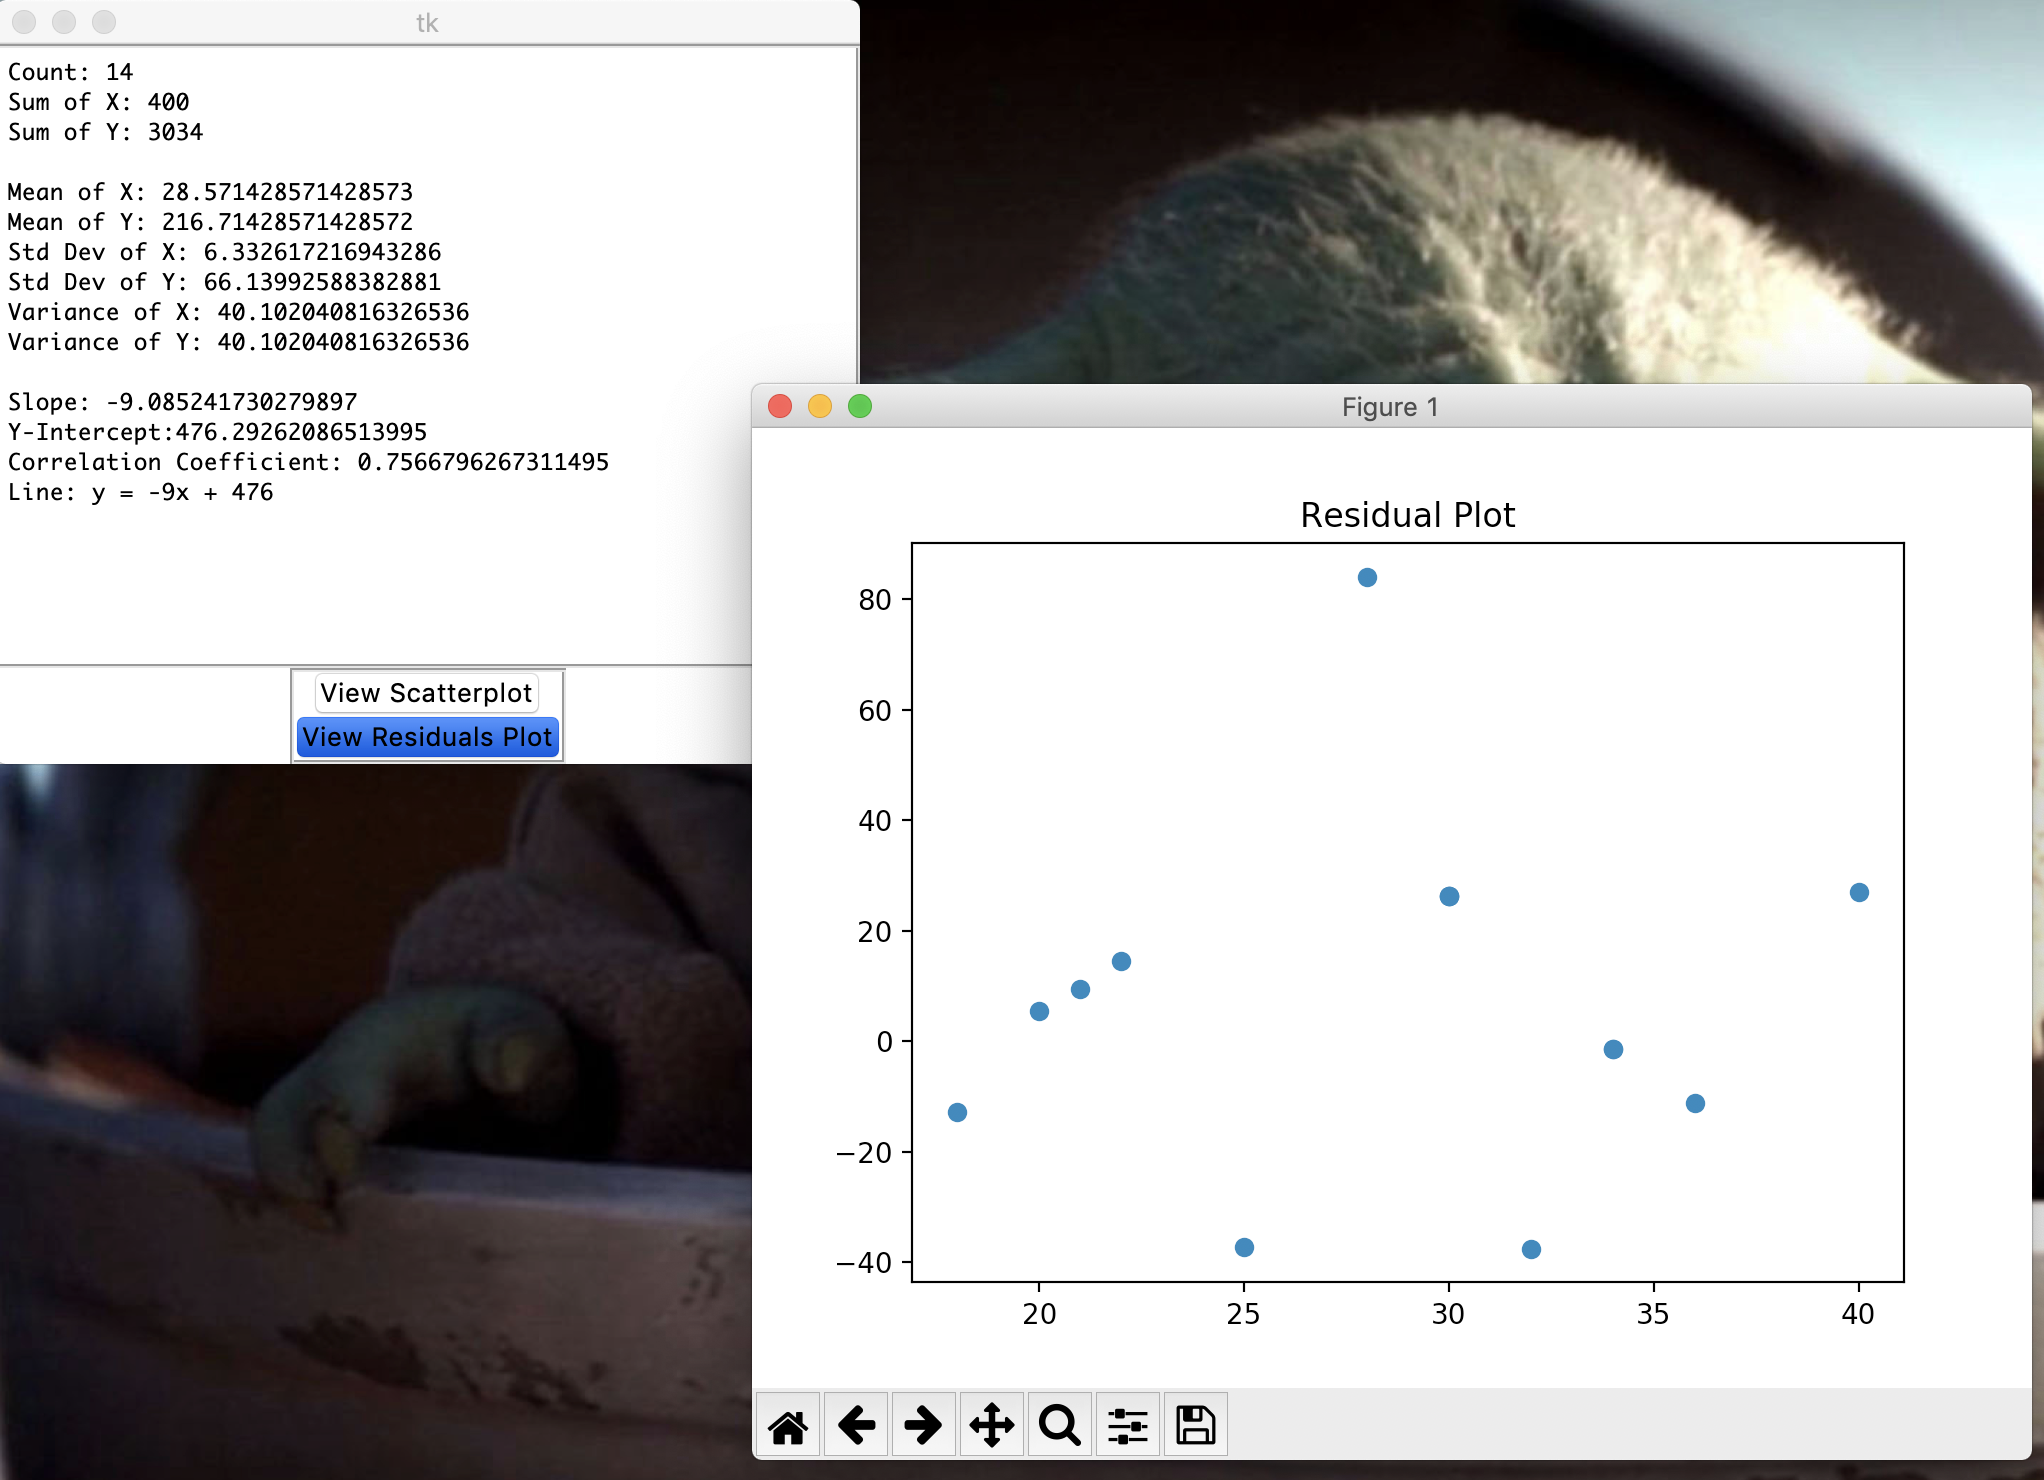2044x1480 pixels.
Task: Click the Forward arrow toolbar icon
Action: pos(923,1425)
